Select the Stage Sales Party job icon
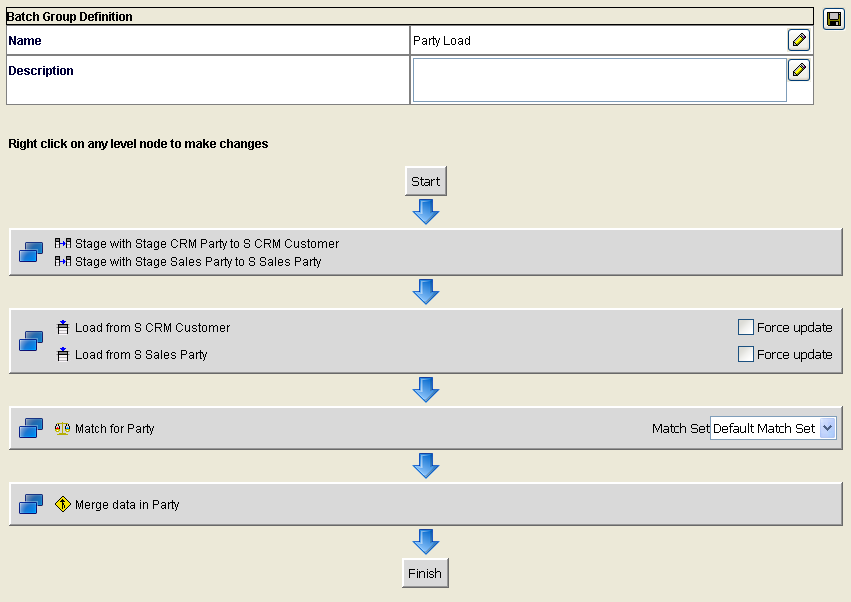This screenshot has height=602, width=851. [61, 259]
